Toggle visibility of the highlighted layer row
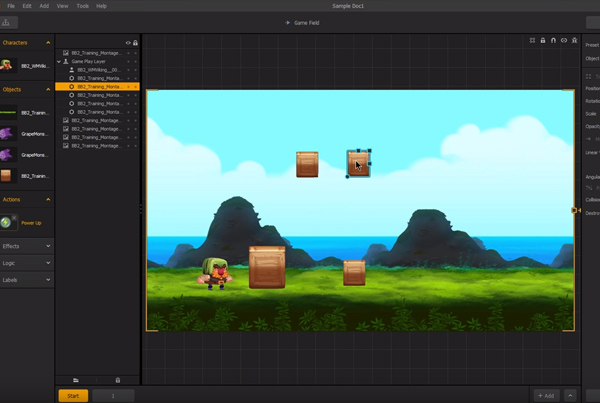 click(x=128, y=87)
